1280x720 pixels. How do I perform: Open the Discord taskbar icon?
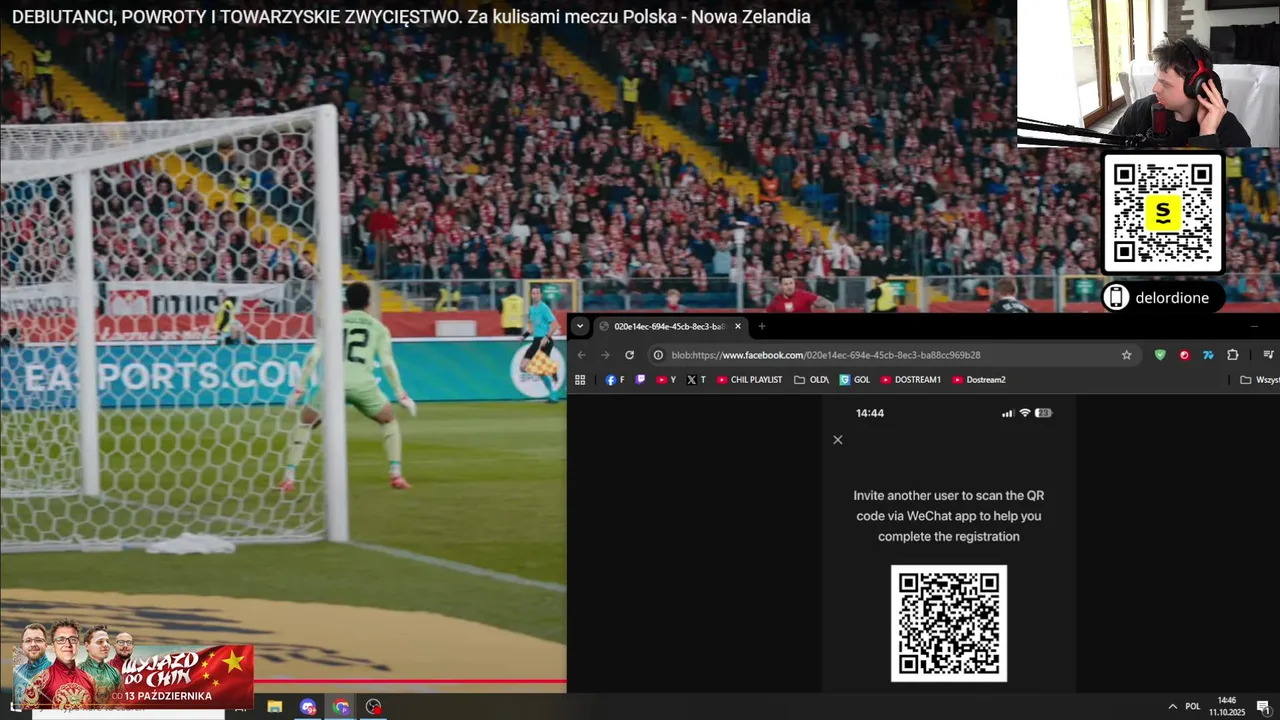pyautogui.click(x=308, y=707)
